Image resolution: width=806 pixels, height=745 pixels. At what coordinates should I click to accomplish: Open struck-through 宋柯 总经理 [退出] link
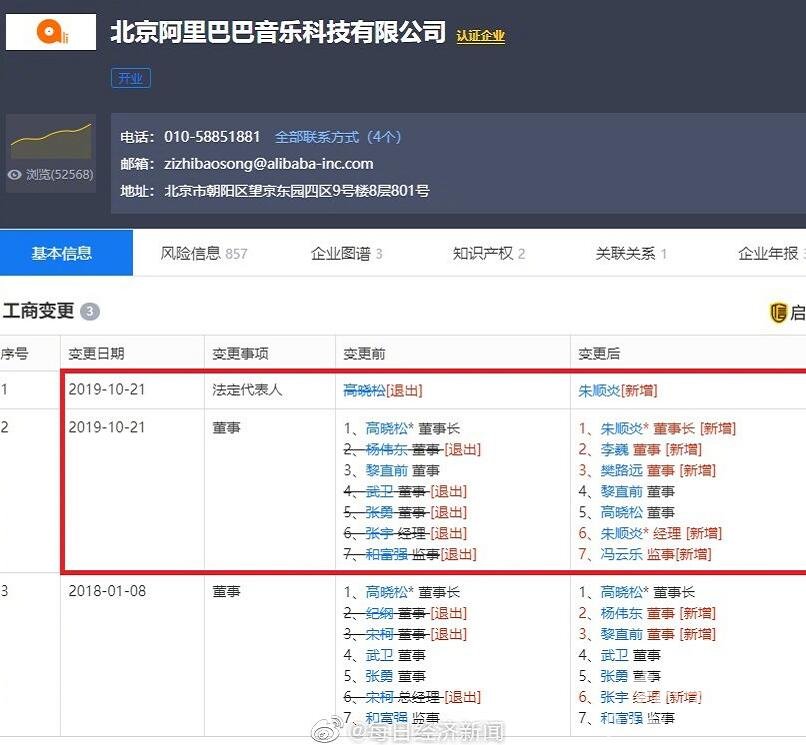tap(412, 697)
